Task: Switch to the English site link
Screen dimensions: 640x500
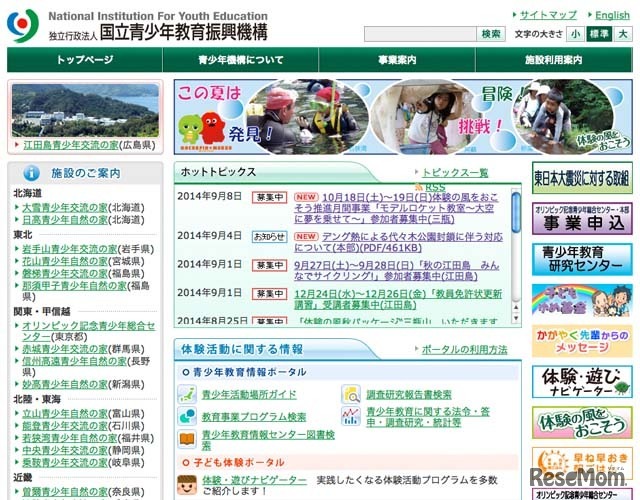Action: pos(612,15)
